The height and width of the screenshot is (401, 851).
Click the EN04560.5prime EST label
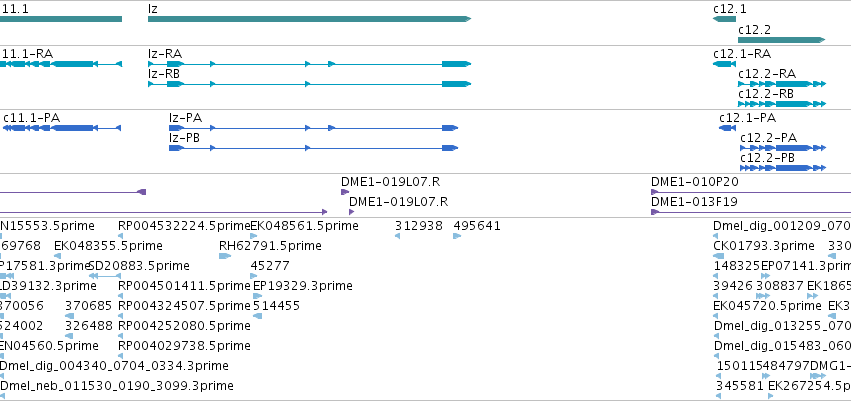pos(49,346)
